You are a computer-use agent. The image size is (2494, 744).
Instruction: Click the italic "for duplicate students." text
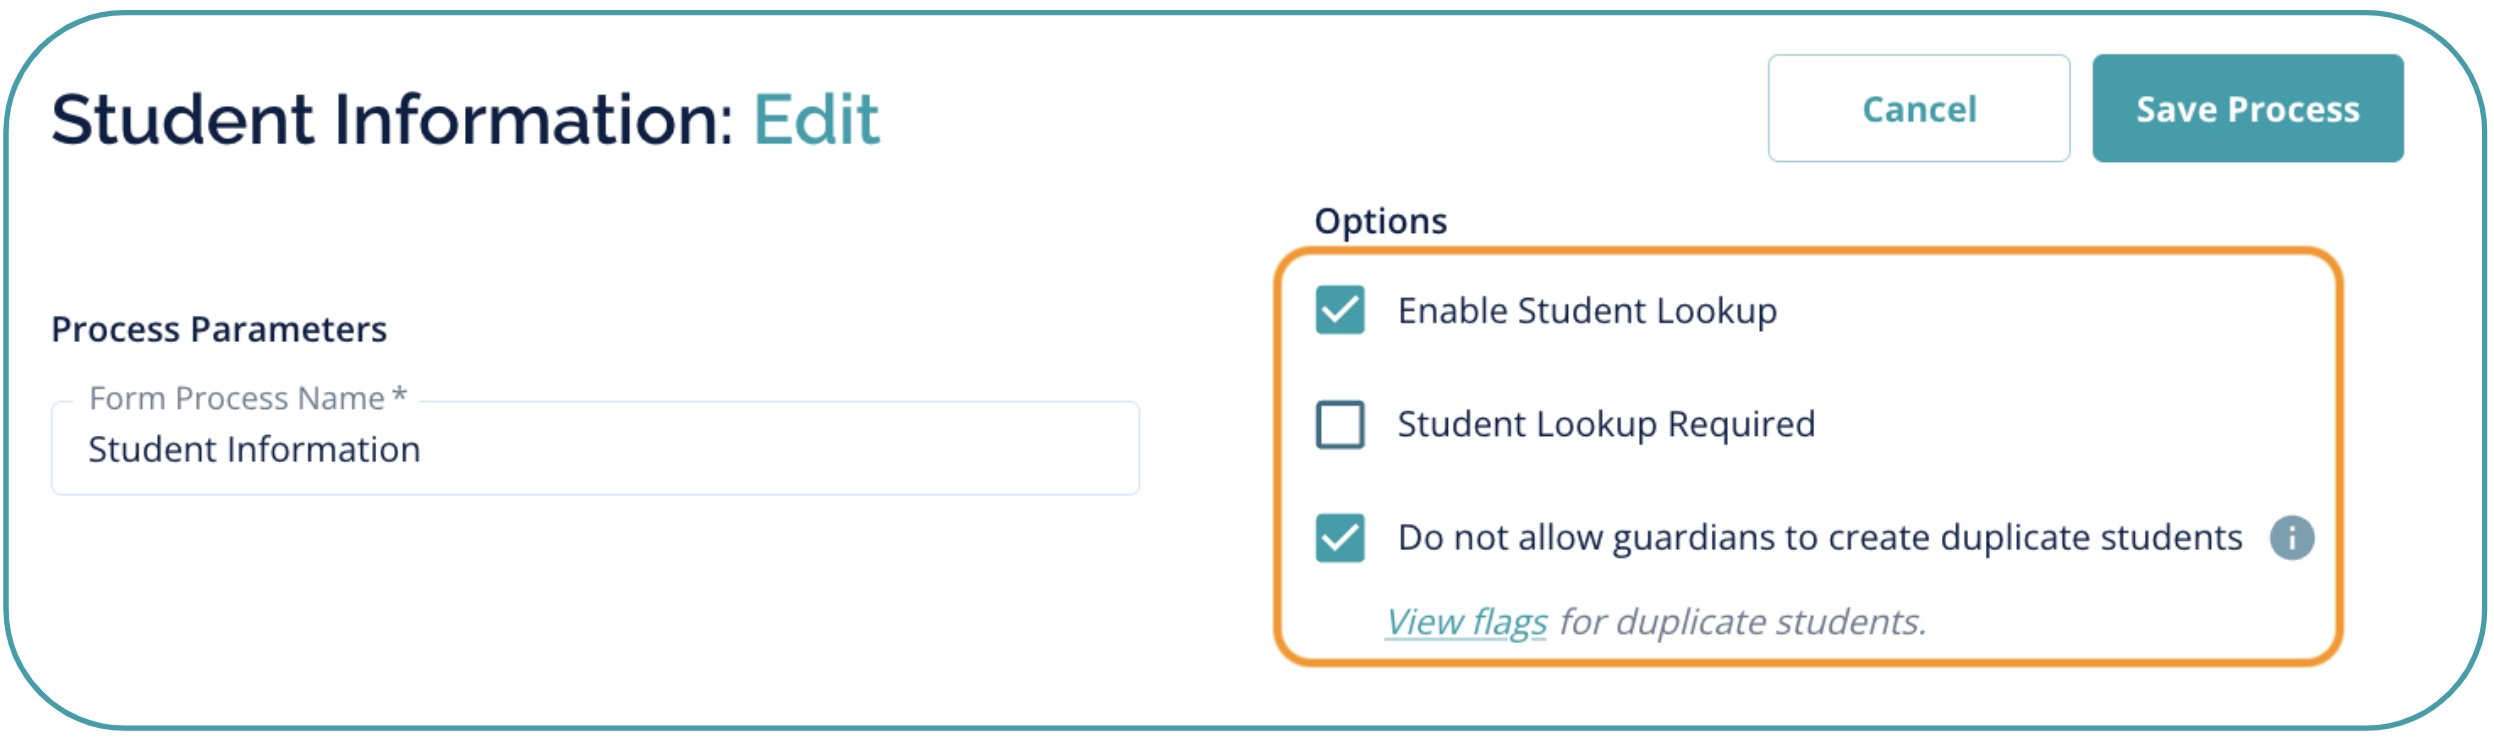(x=1742, y=622)
